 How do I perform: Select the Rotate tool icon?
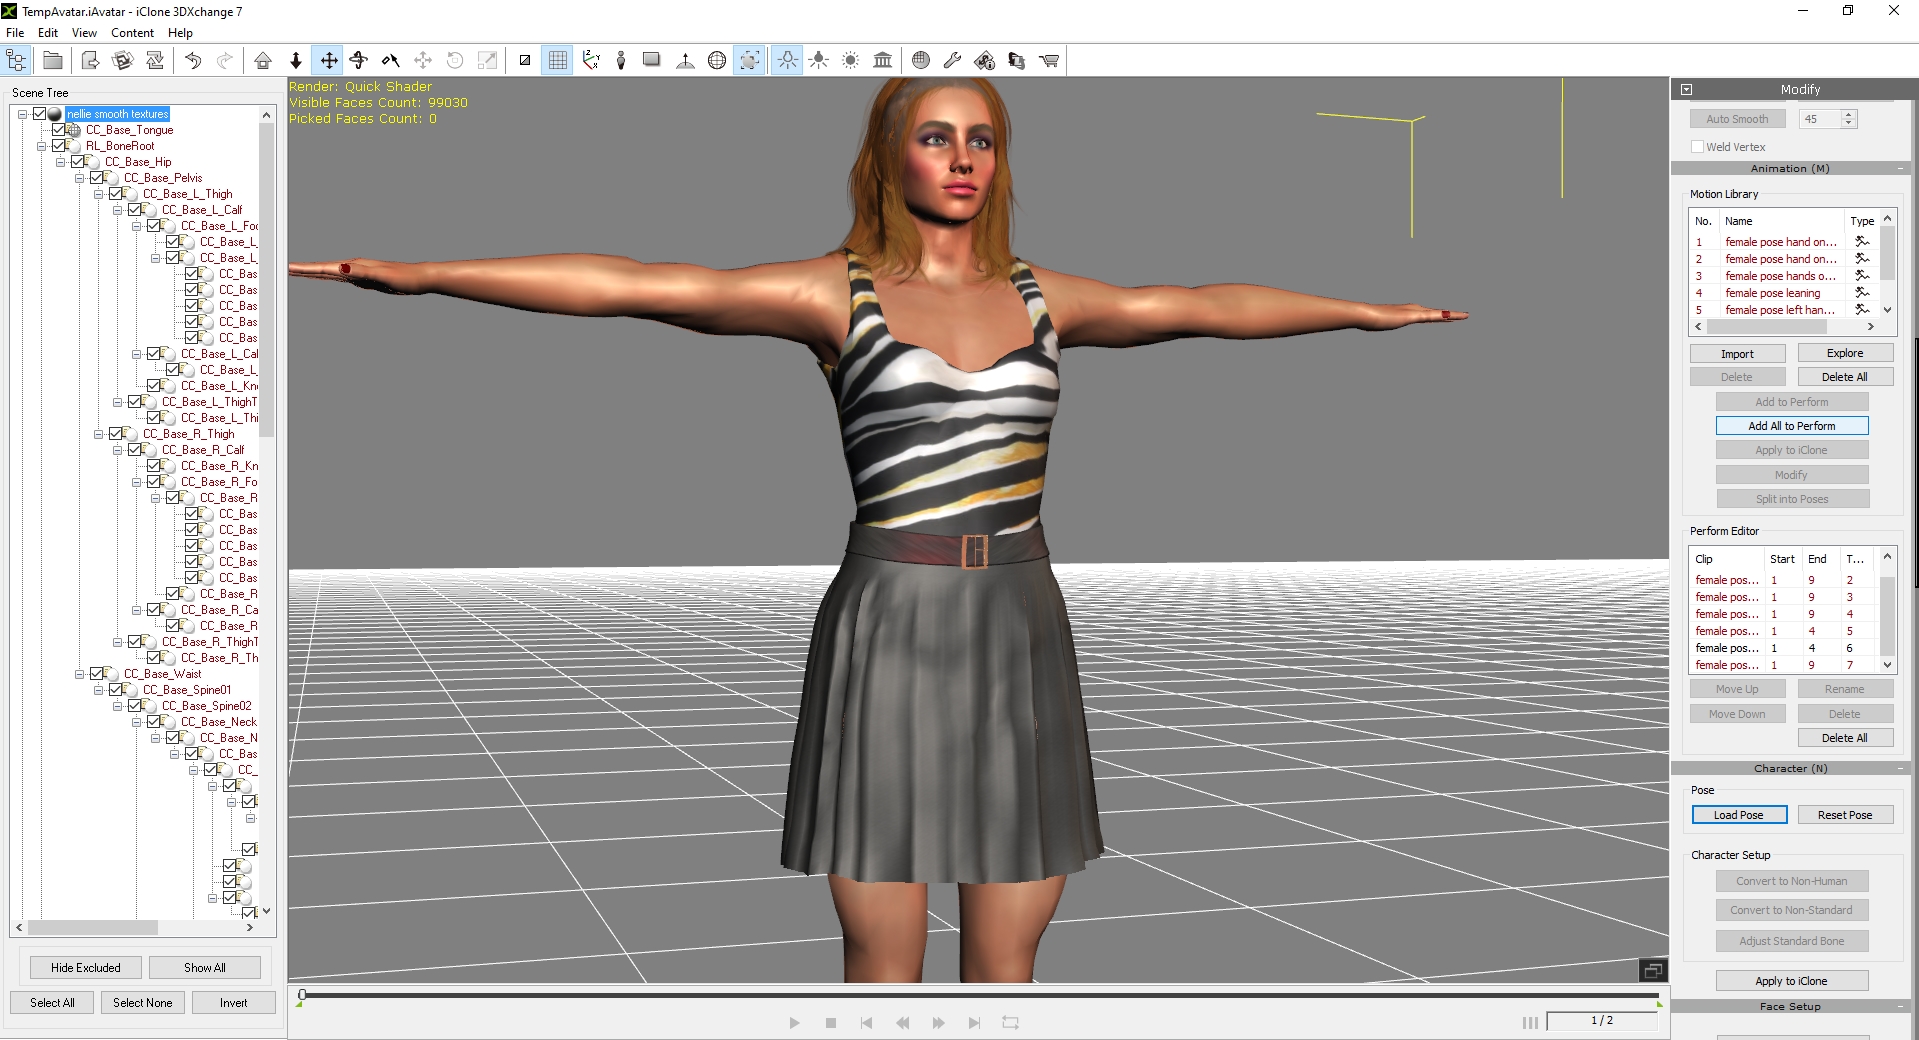[359, 61]
